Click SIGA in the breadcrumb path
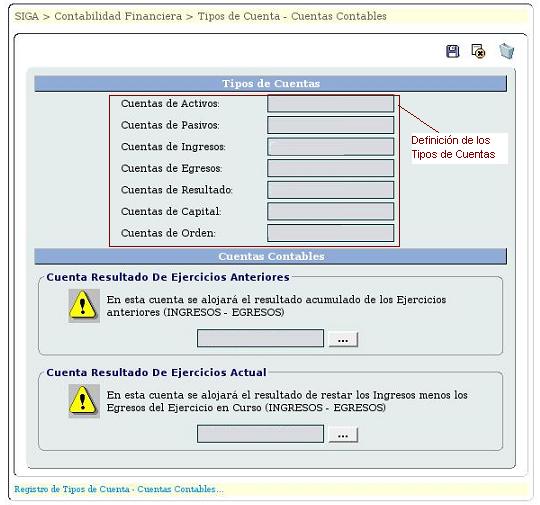 click(x=27, y=16)
